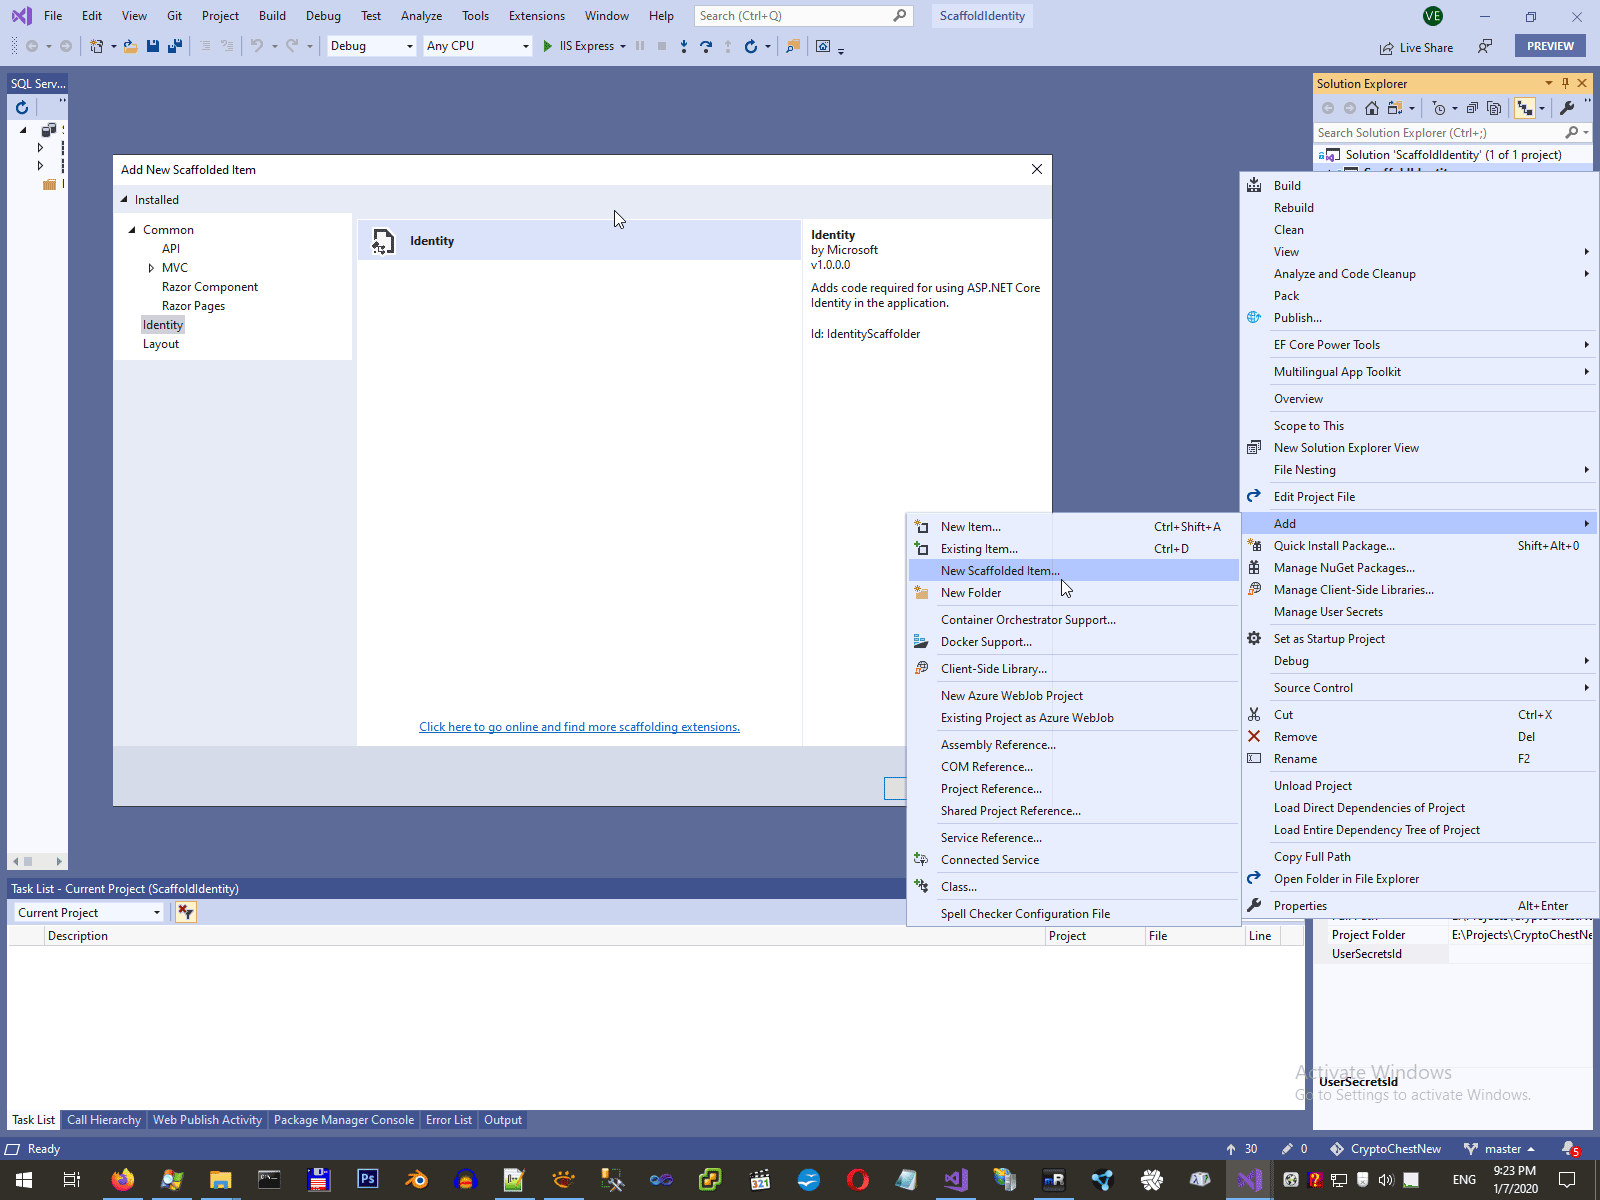Click the Live Share icon
This screenshot has height=1200, width=1600.
pyautogui.click(x=1386, y=48)
